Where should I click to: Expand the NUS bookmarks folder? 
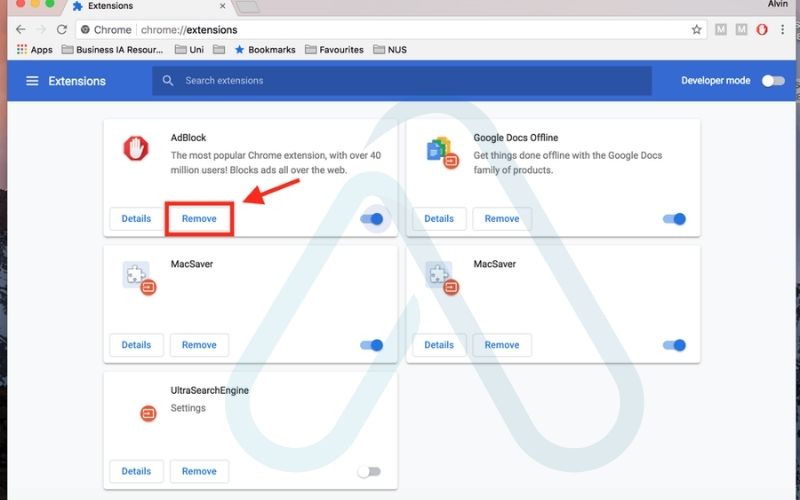(390, 49)
